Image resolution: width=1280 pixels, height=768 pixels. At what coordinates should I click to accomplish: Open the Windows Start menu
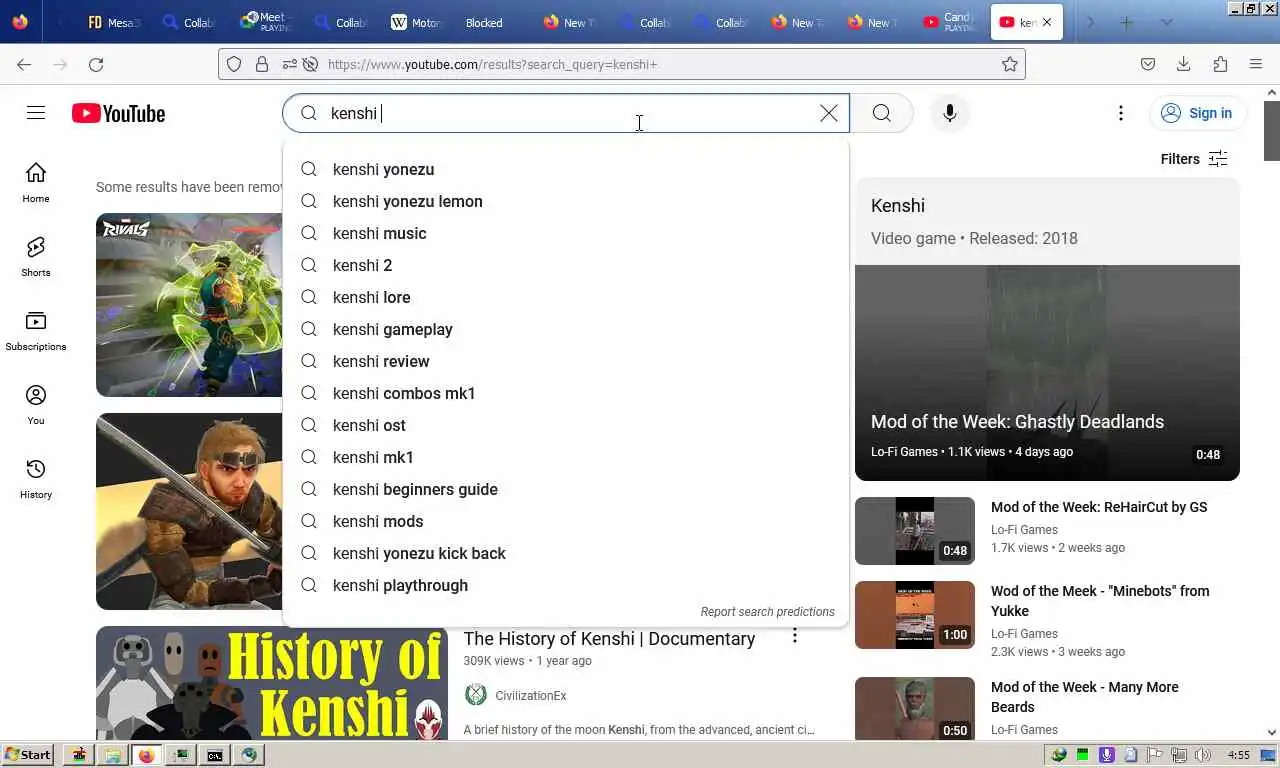(29, 755)
